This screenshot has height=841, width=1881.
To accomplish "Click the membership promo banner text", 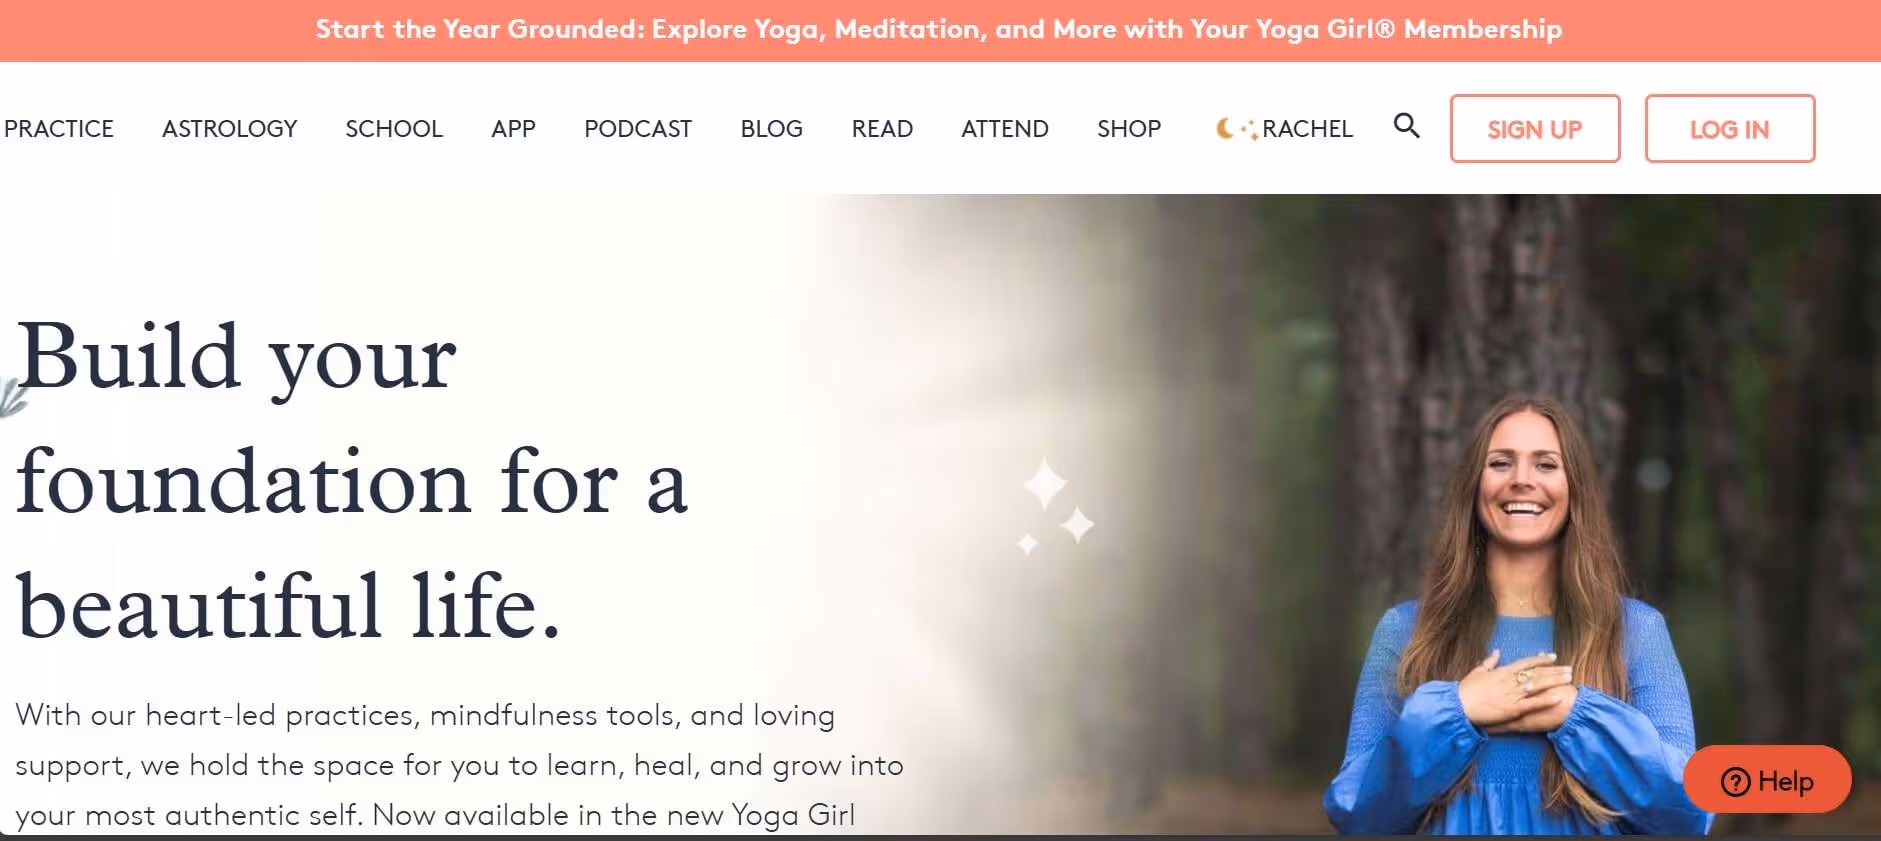I will click(x=938, y=29).
